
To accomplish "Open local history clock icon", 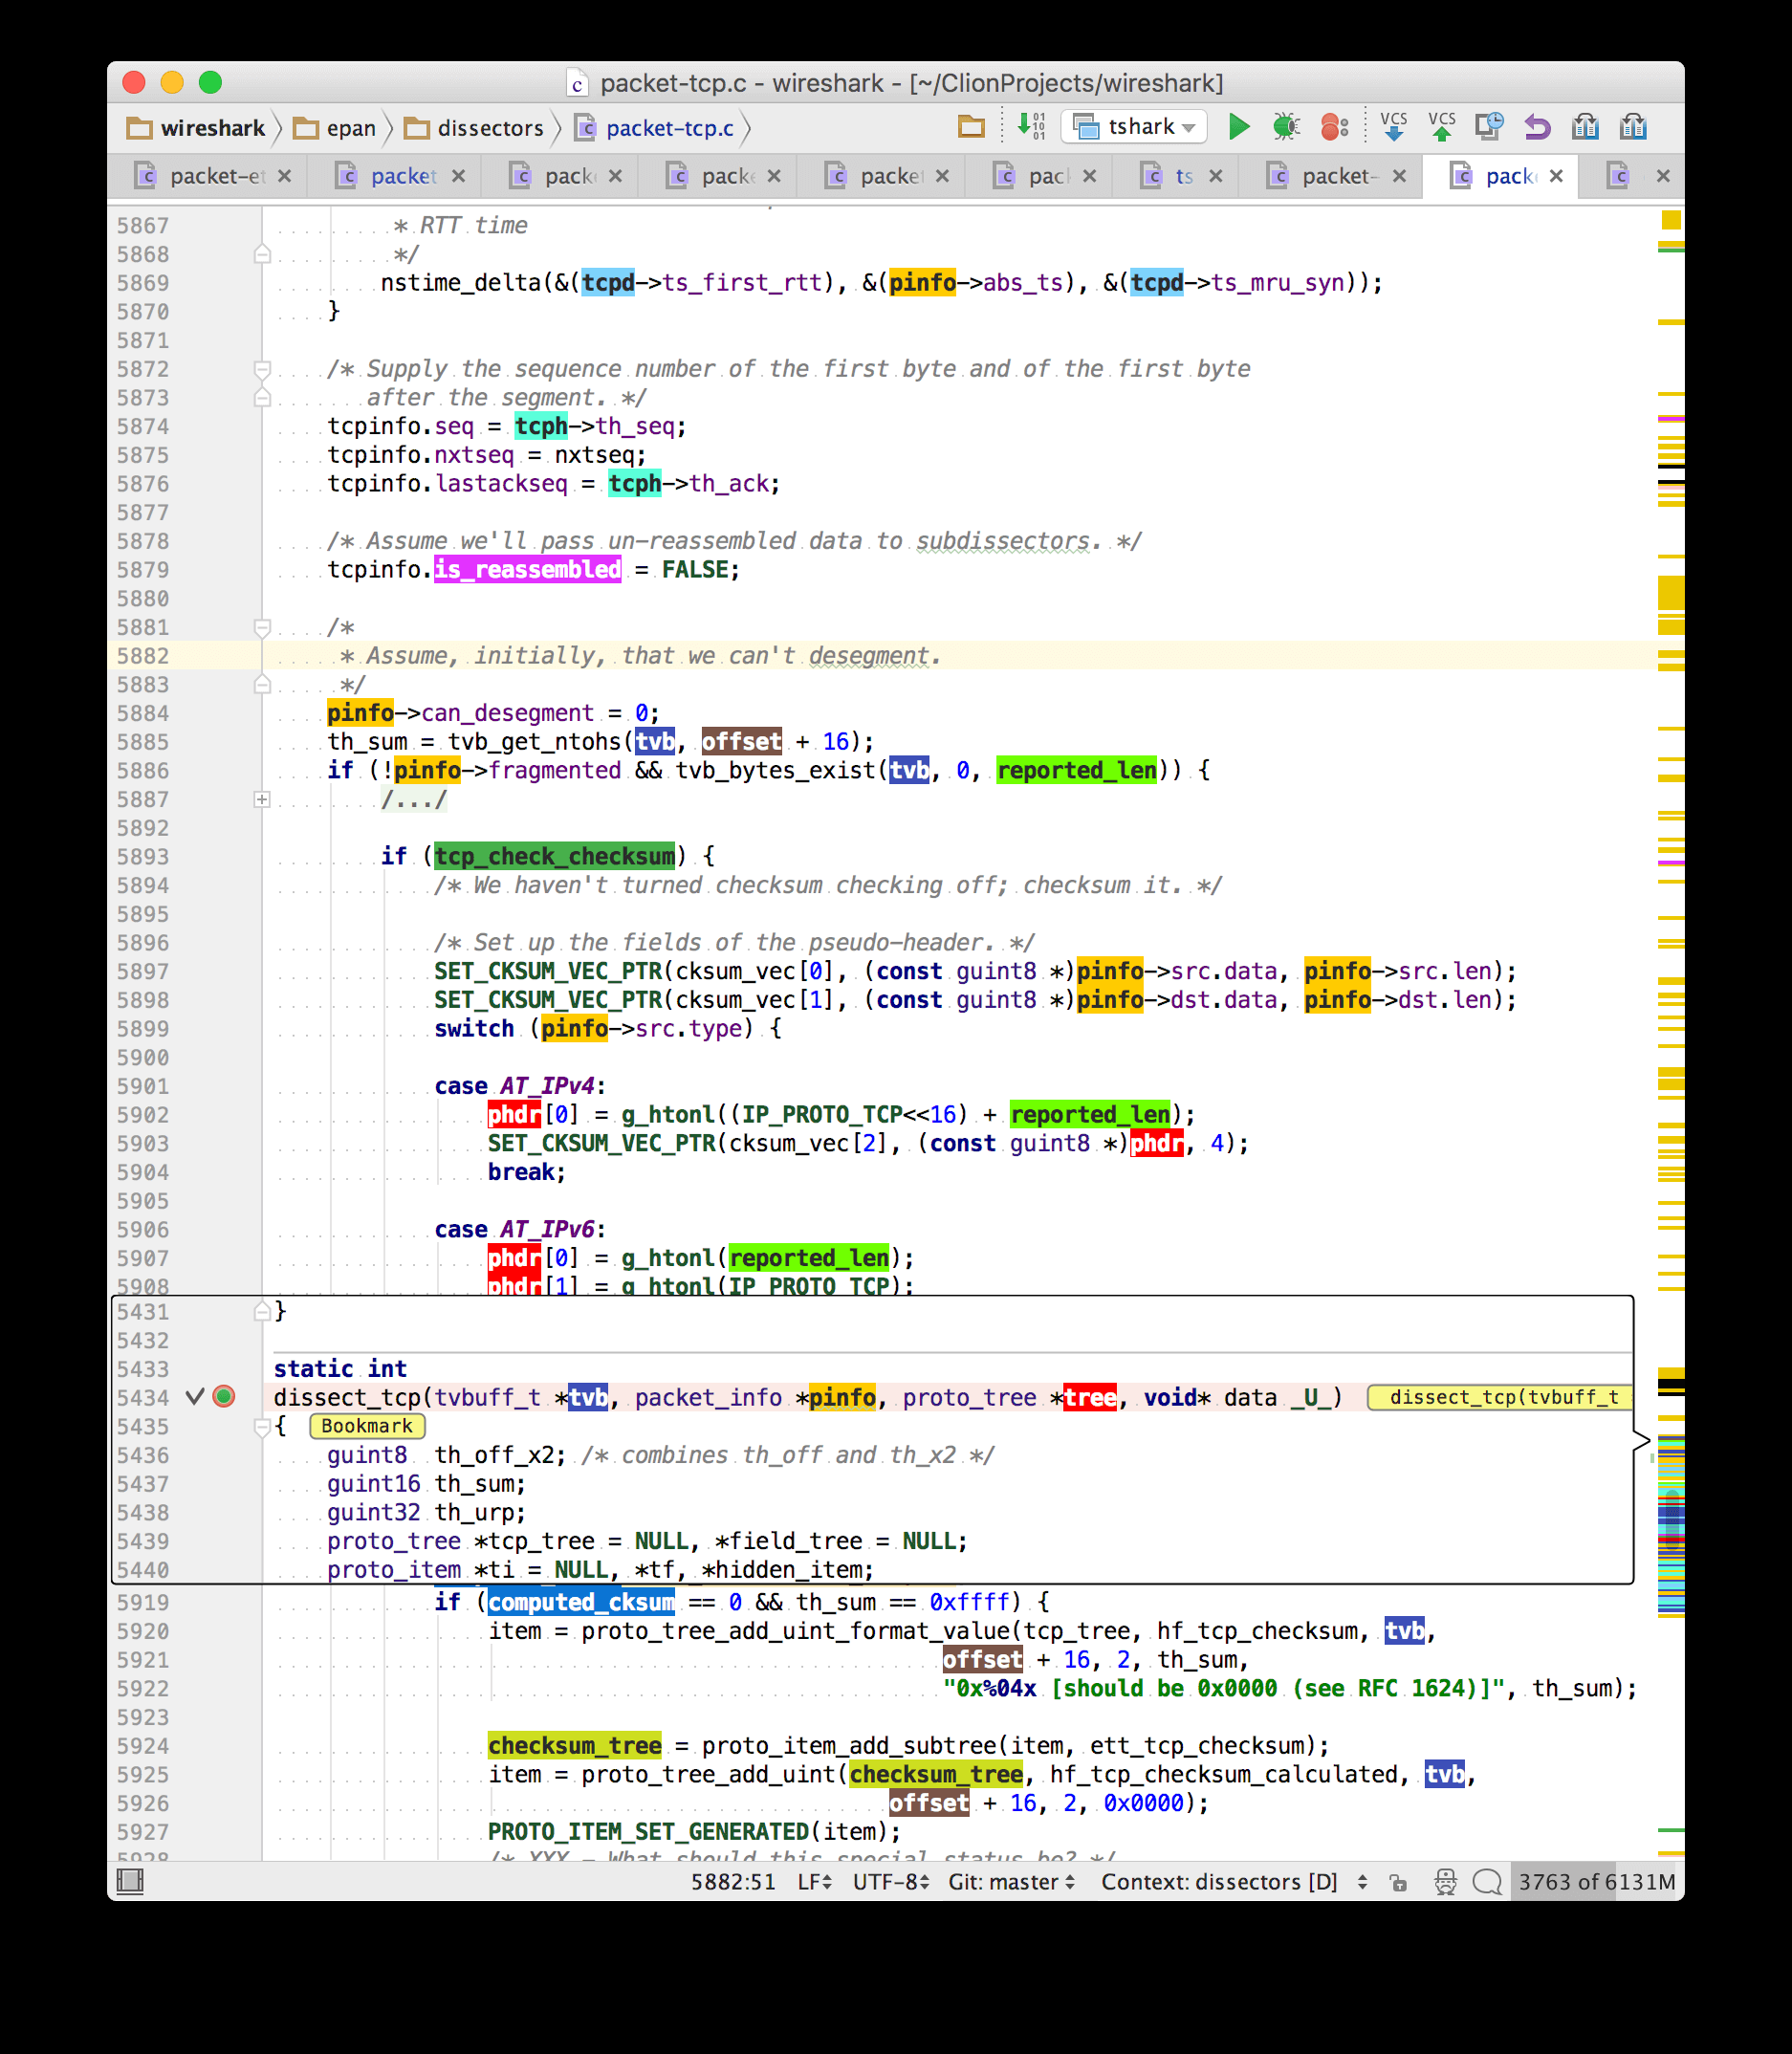I will click(1490, 126).
